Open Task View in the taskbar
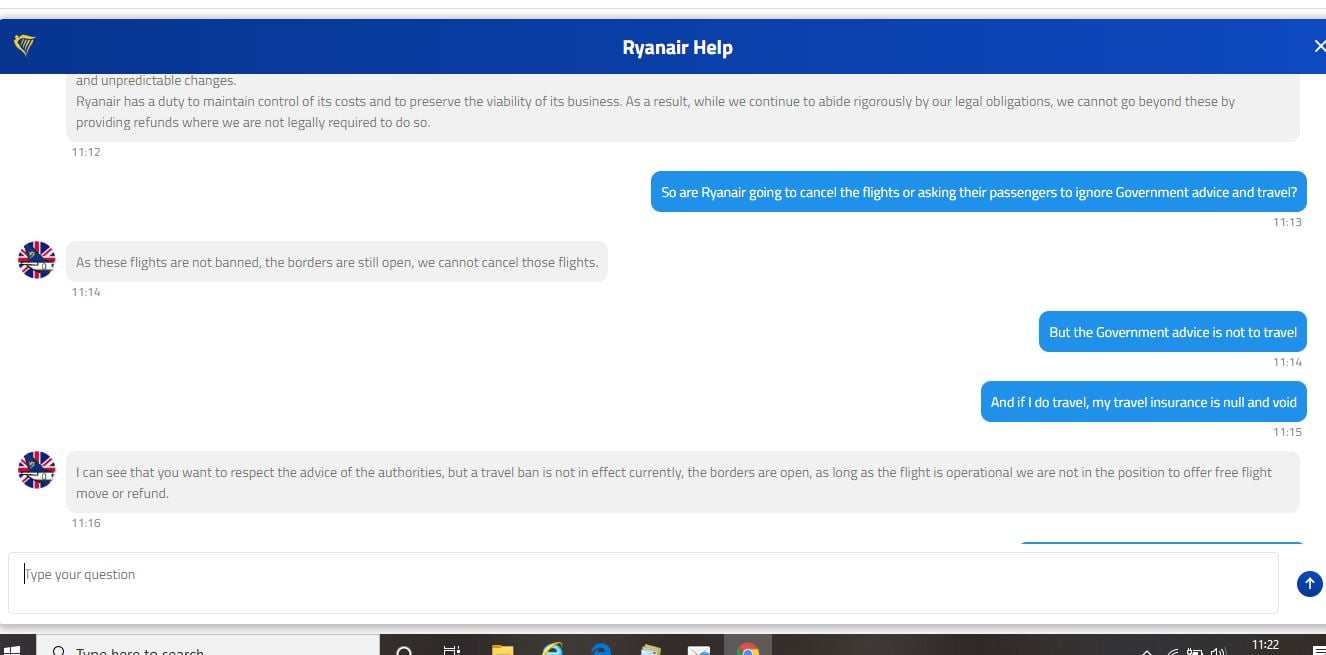 (452, 650)
